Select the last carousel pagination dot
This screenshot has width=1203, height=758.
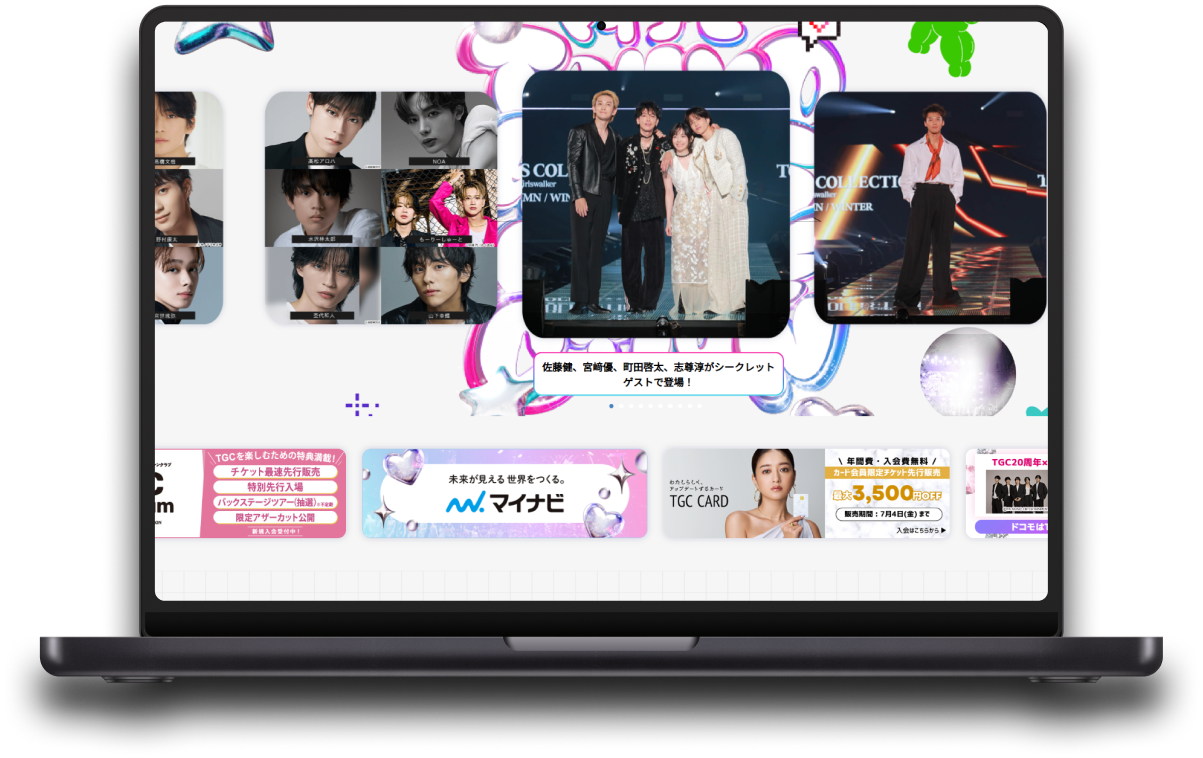(699, 406)
